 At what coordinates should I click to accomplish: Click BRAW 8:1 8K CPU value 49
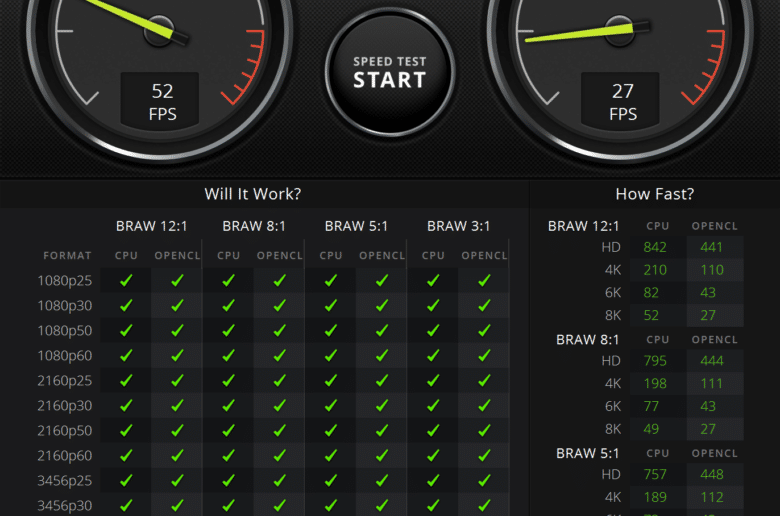[651, 429]
